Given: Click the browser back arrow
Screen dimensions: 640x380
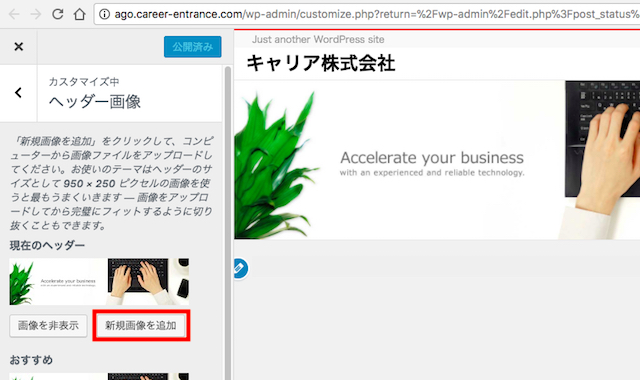Looking at the screenshot, I should 14,14.
